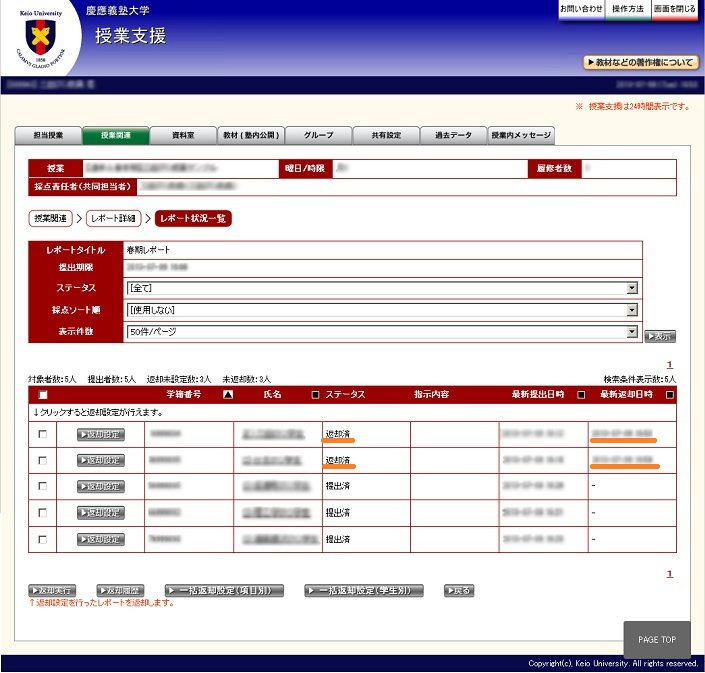705x673 pixels.
Task: Open the 教材などの著作権について link
Action: [641, 62]
